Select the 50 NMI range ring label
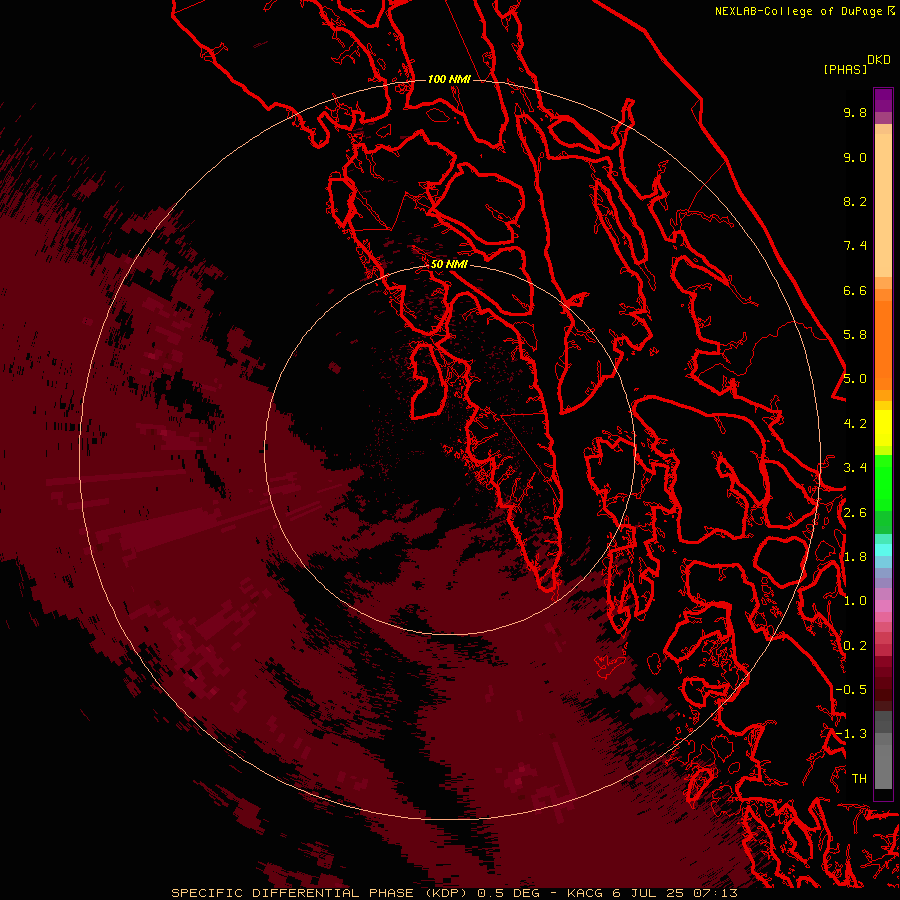Image resolution: width=900 pixels, height=900 pixels. click(449, 264)
